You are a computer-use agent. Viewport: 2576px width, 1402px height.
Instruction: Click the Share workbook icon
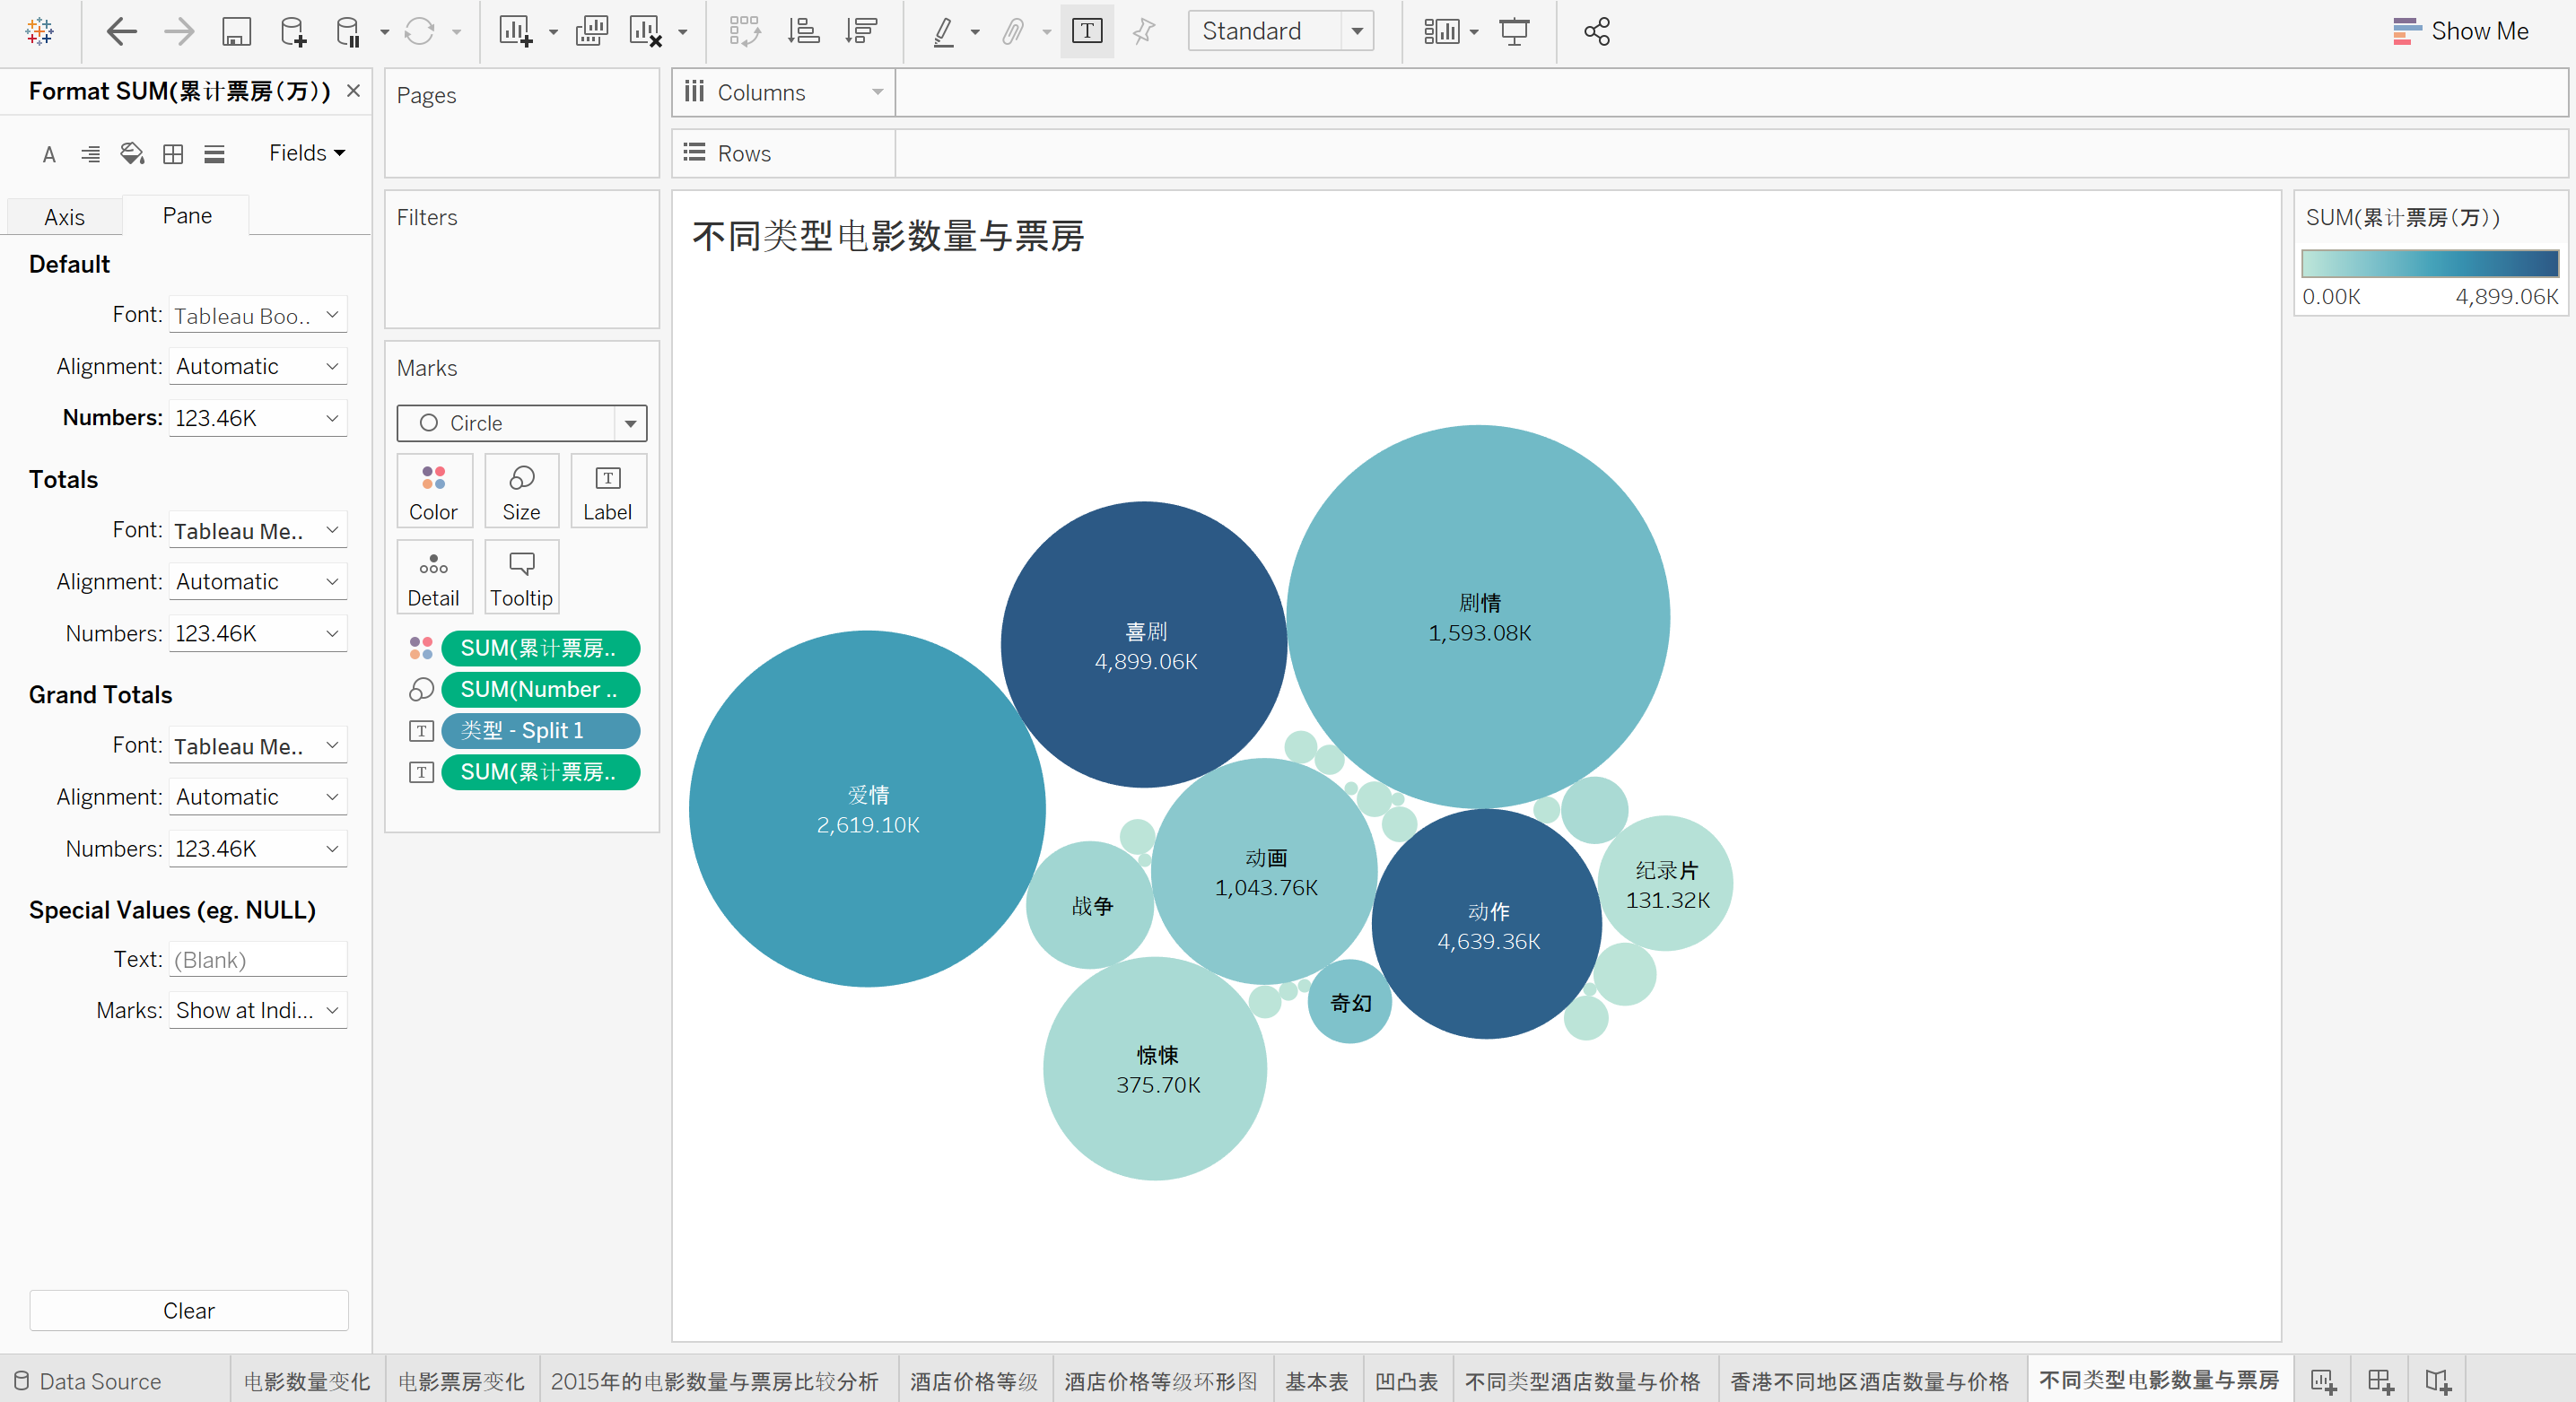click(1596, 32)
